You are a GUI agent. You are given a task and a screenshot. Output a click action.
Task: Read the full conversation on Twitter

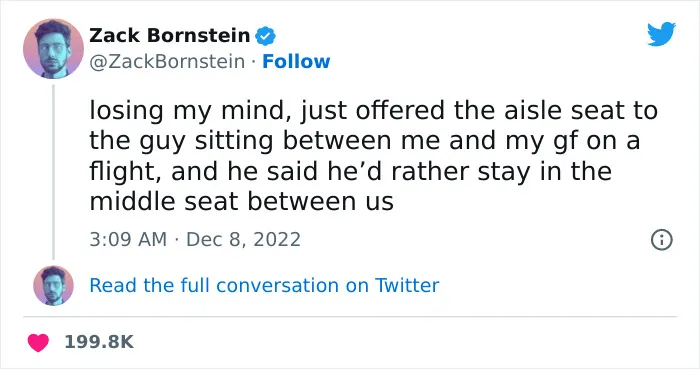coord(264,286)
